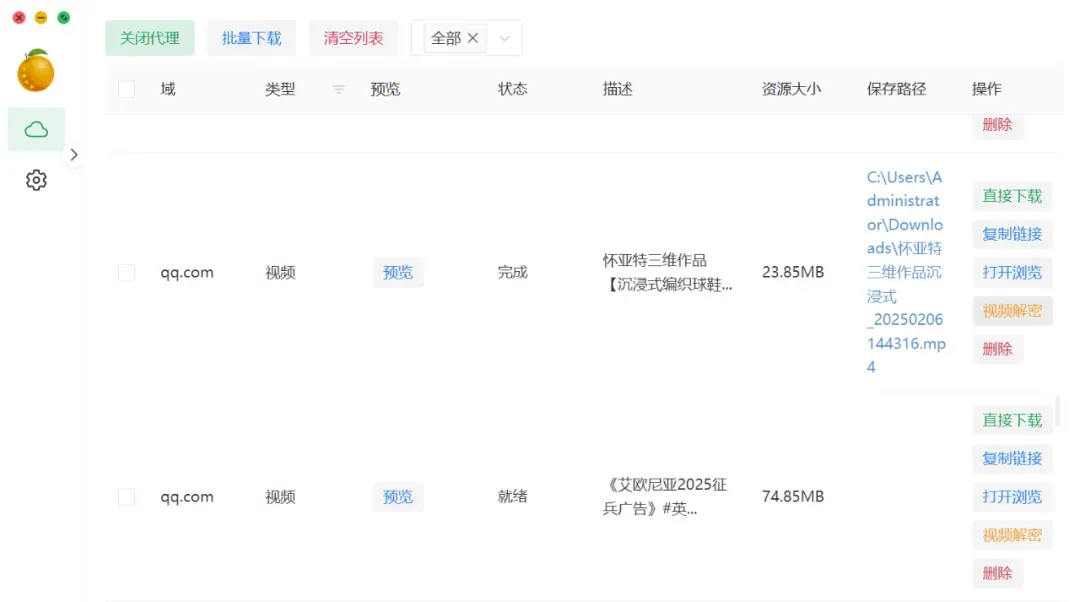The height and width of the screenshot is (602, 1080).
Task: Click 直接下载 for the 23.85MB video
Action: pos(1012,196)
